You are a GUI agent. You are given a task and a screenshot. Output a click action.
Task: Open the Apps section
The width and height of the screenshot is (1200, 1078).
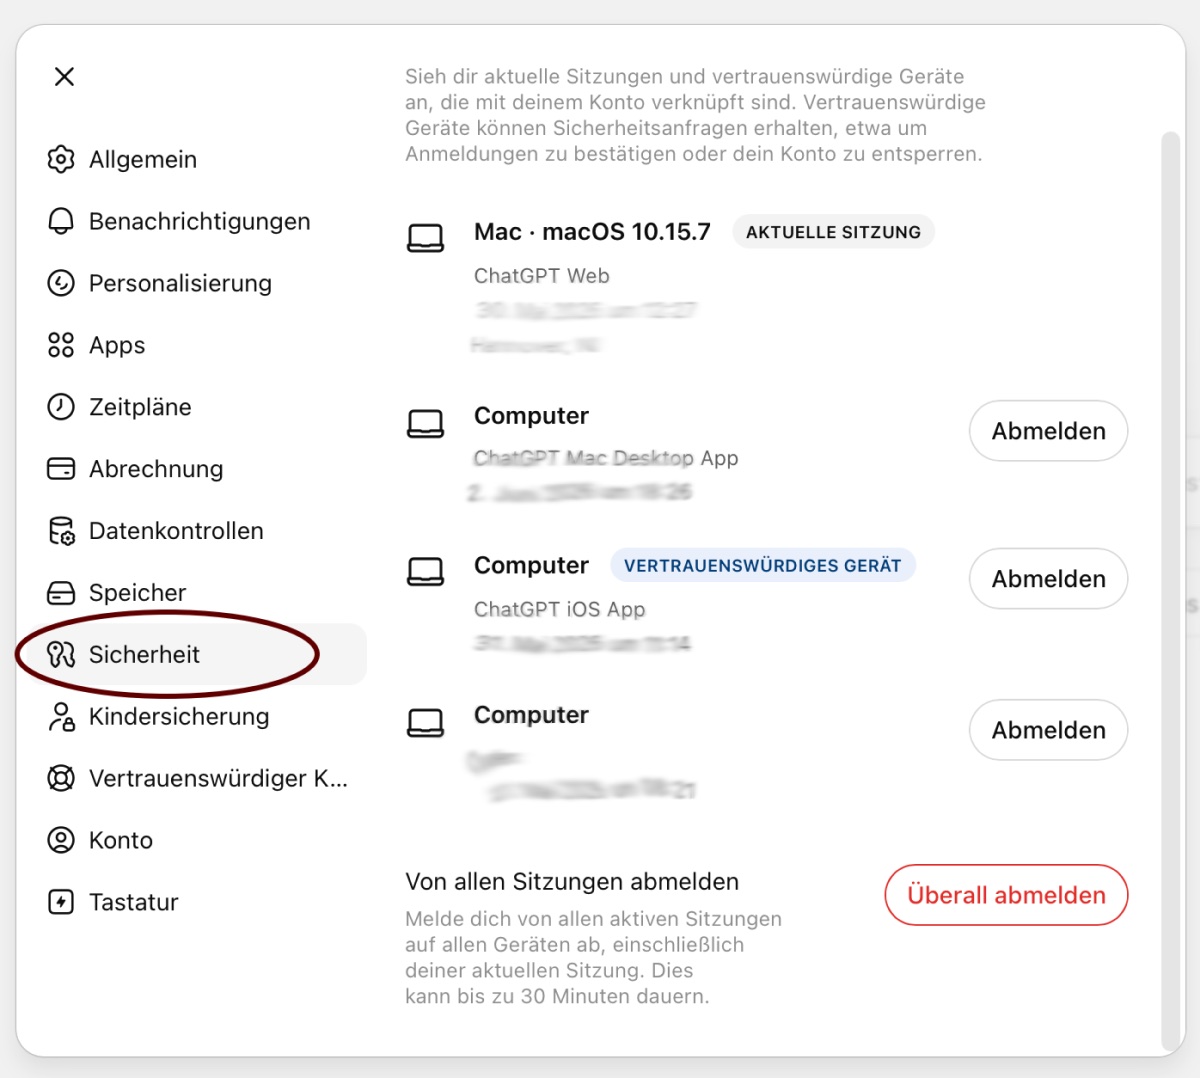[198, 345]
